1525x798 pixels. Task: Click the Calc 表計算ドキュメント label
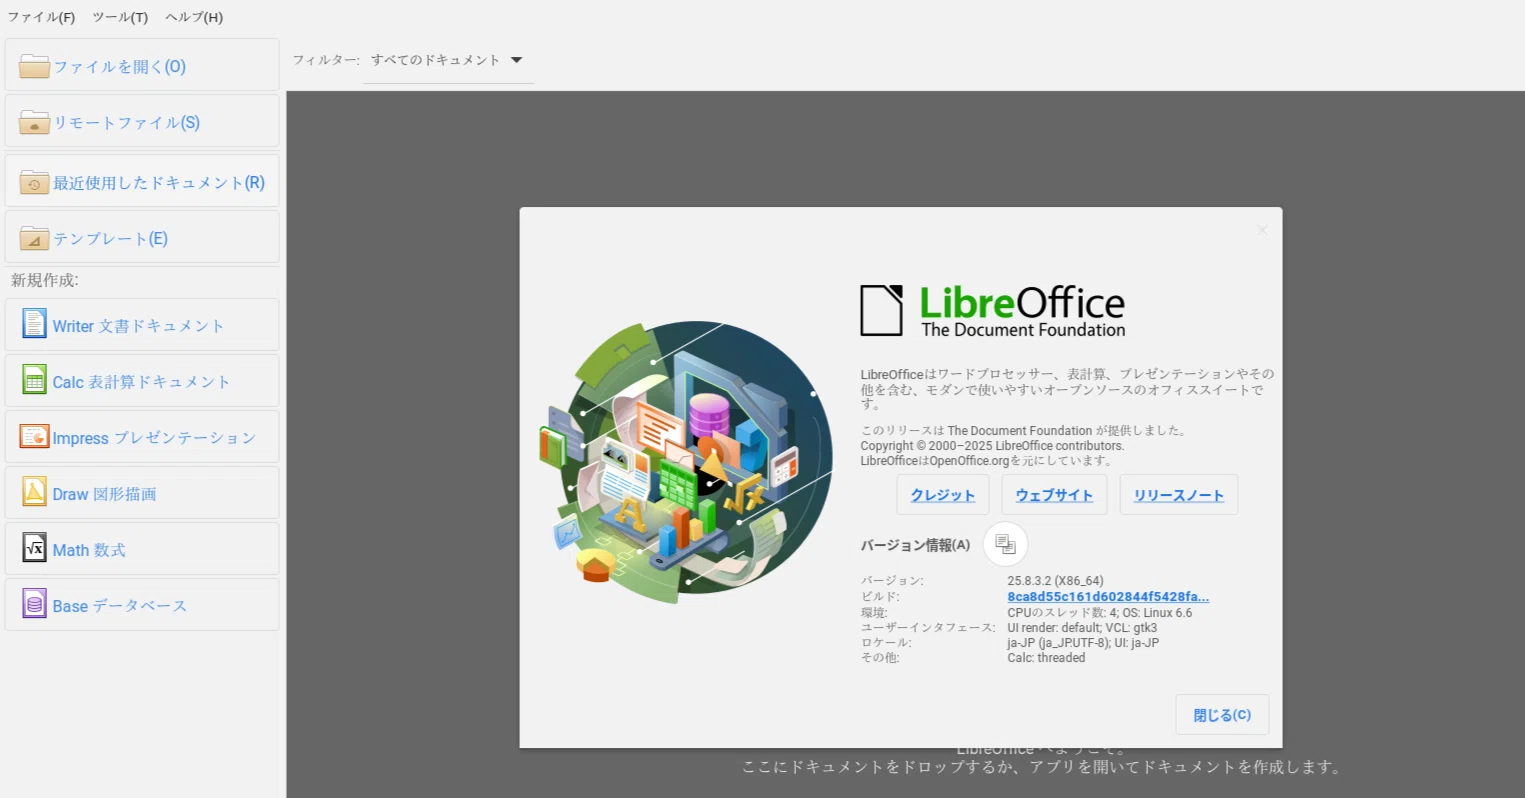point(141,382)
